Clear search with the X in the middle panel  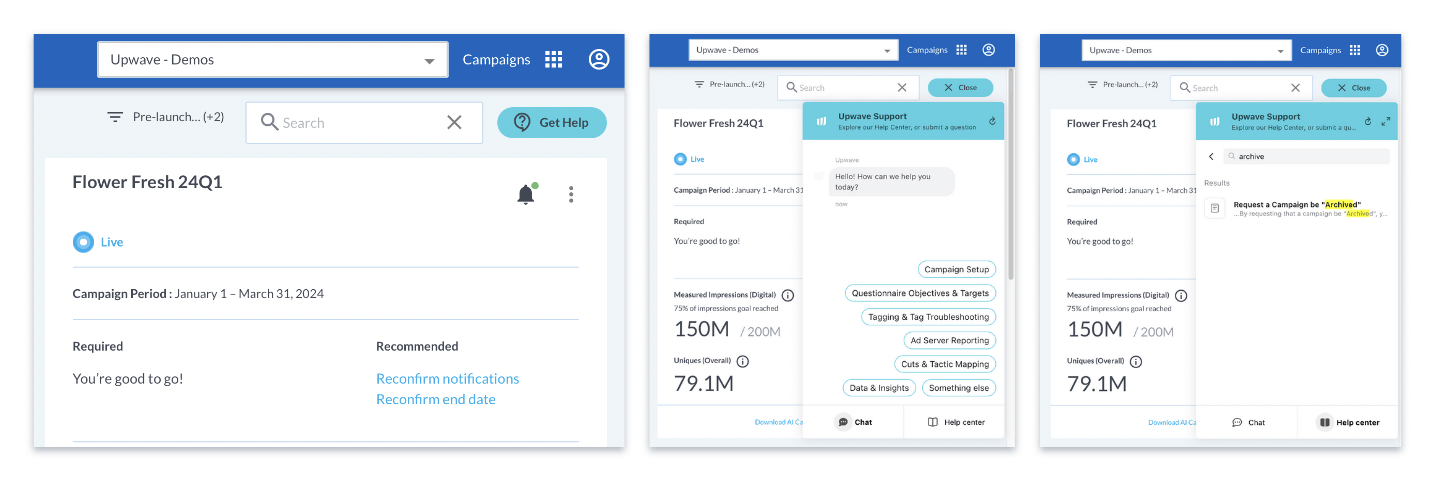tap(901, 88)
